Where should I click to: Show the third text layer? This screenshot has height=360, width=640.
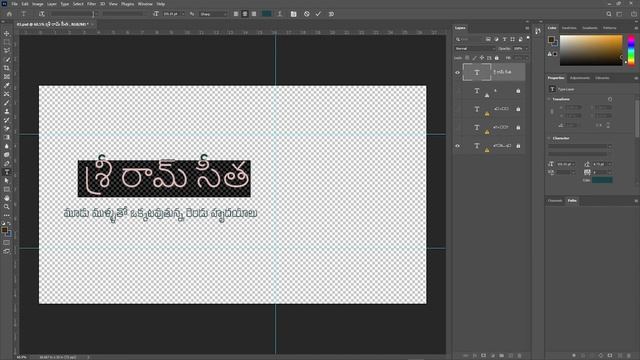458,109
